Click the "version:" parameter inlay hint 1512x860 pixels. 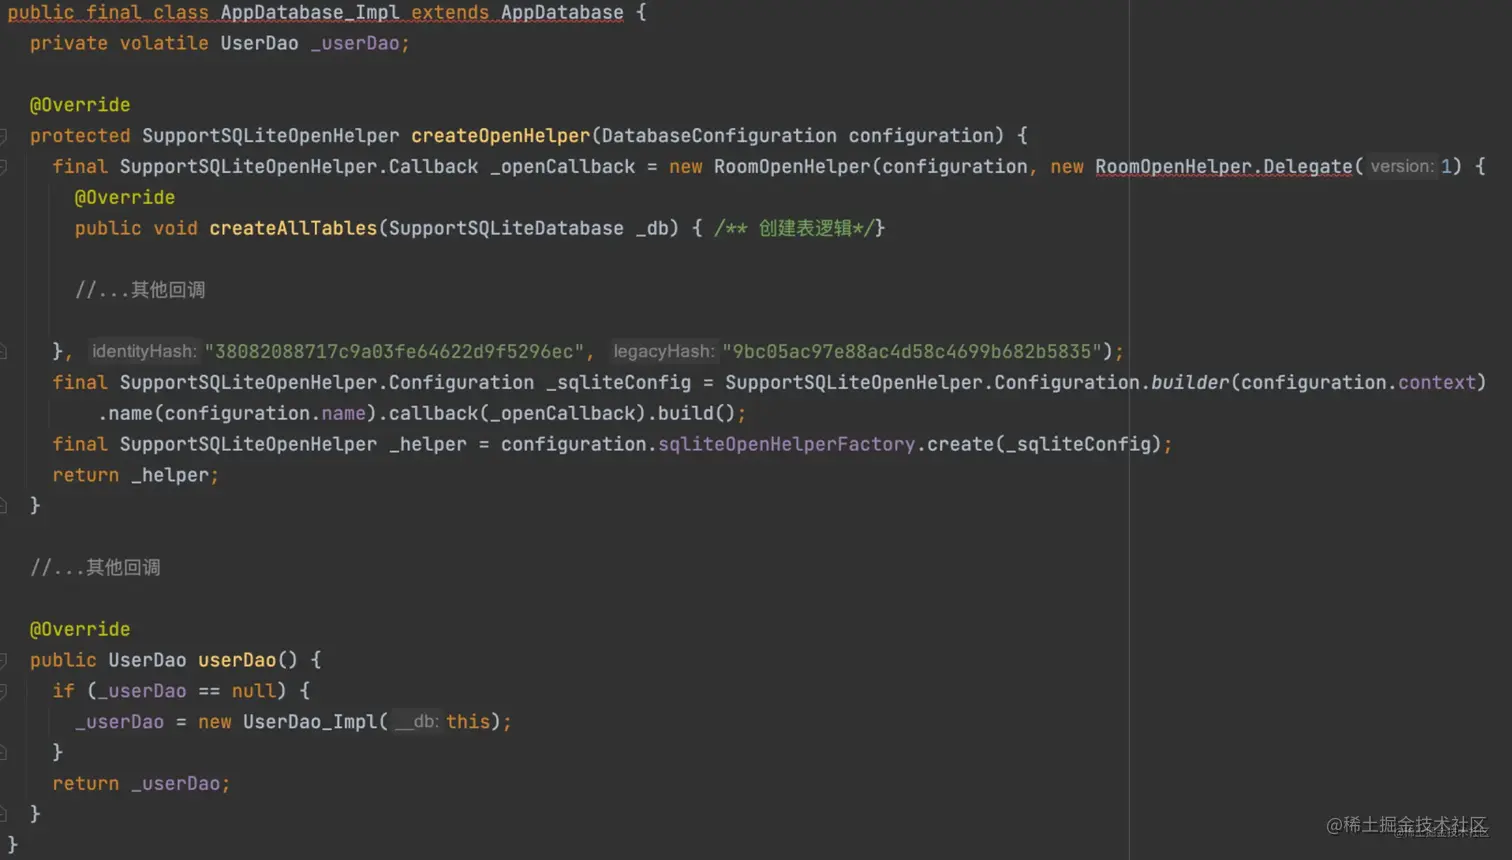(1402, 167)
